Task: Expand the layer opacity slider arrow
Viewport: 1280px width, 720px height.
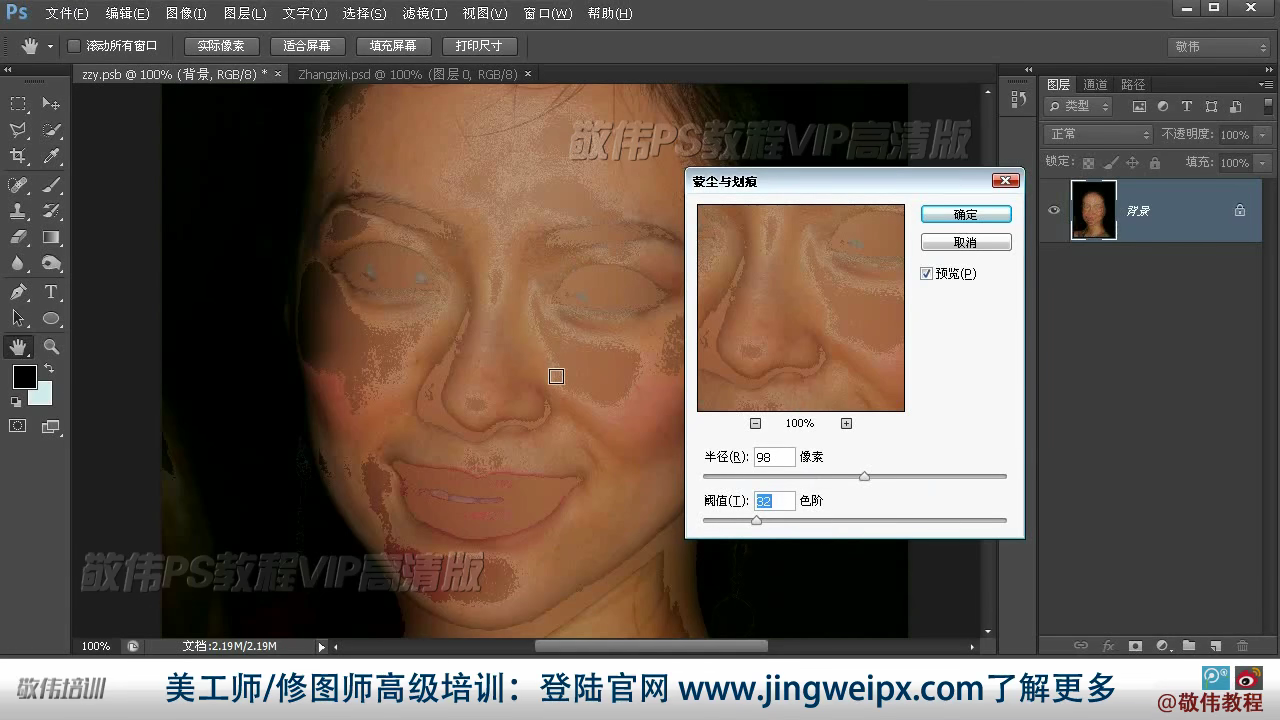Action: coord(1262,135)
